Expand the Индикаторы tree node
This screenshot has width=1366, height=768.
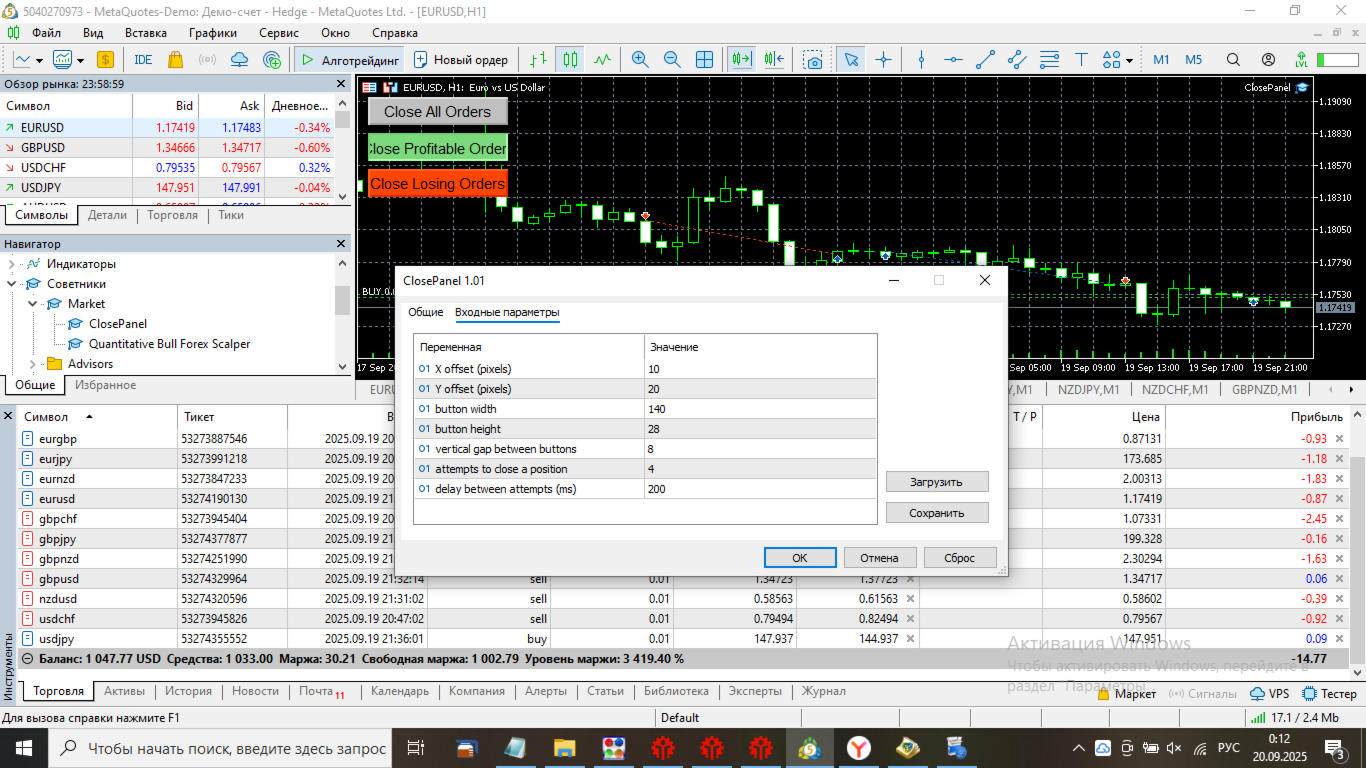click(x=13, y=264)
